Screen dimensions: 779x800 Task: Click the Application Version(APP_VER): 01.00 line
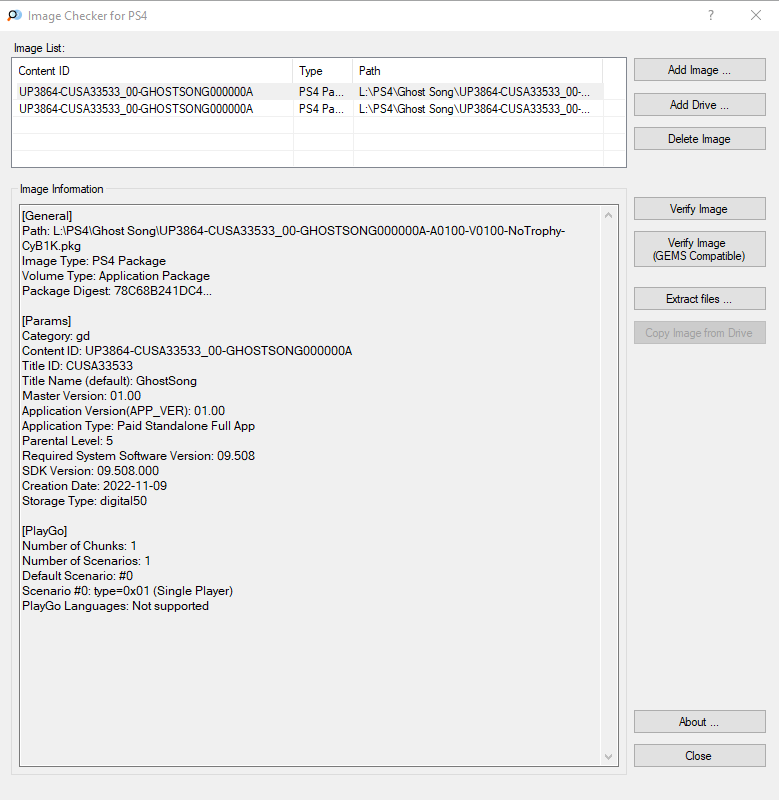tap(123, 411)
